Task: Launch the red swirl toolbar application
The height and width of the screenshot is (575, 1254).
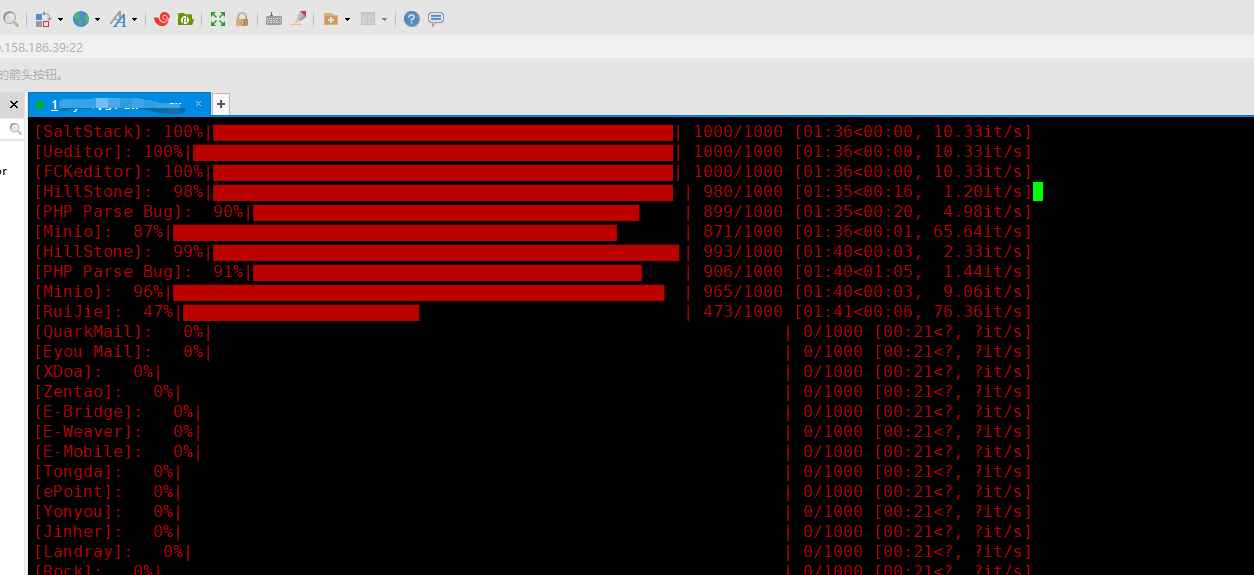Action: click(162, 19)
